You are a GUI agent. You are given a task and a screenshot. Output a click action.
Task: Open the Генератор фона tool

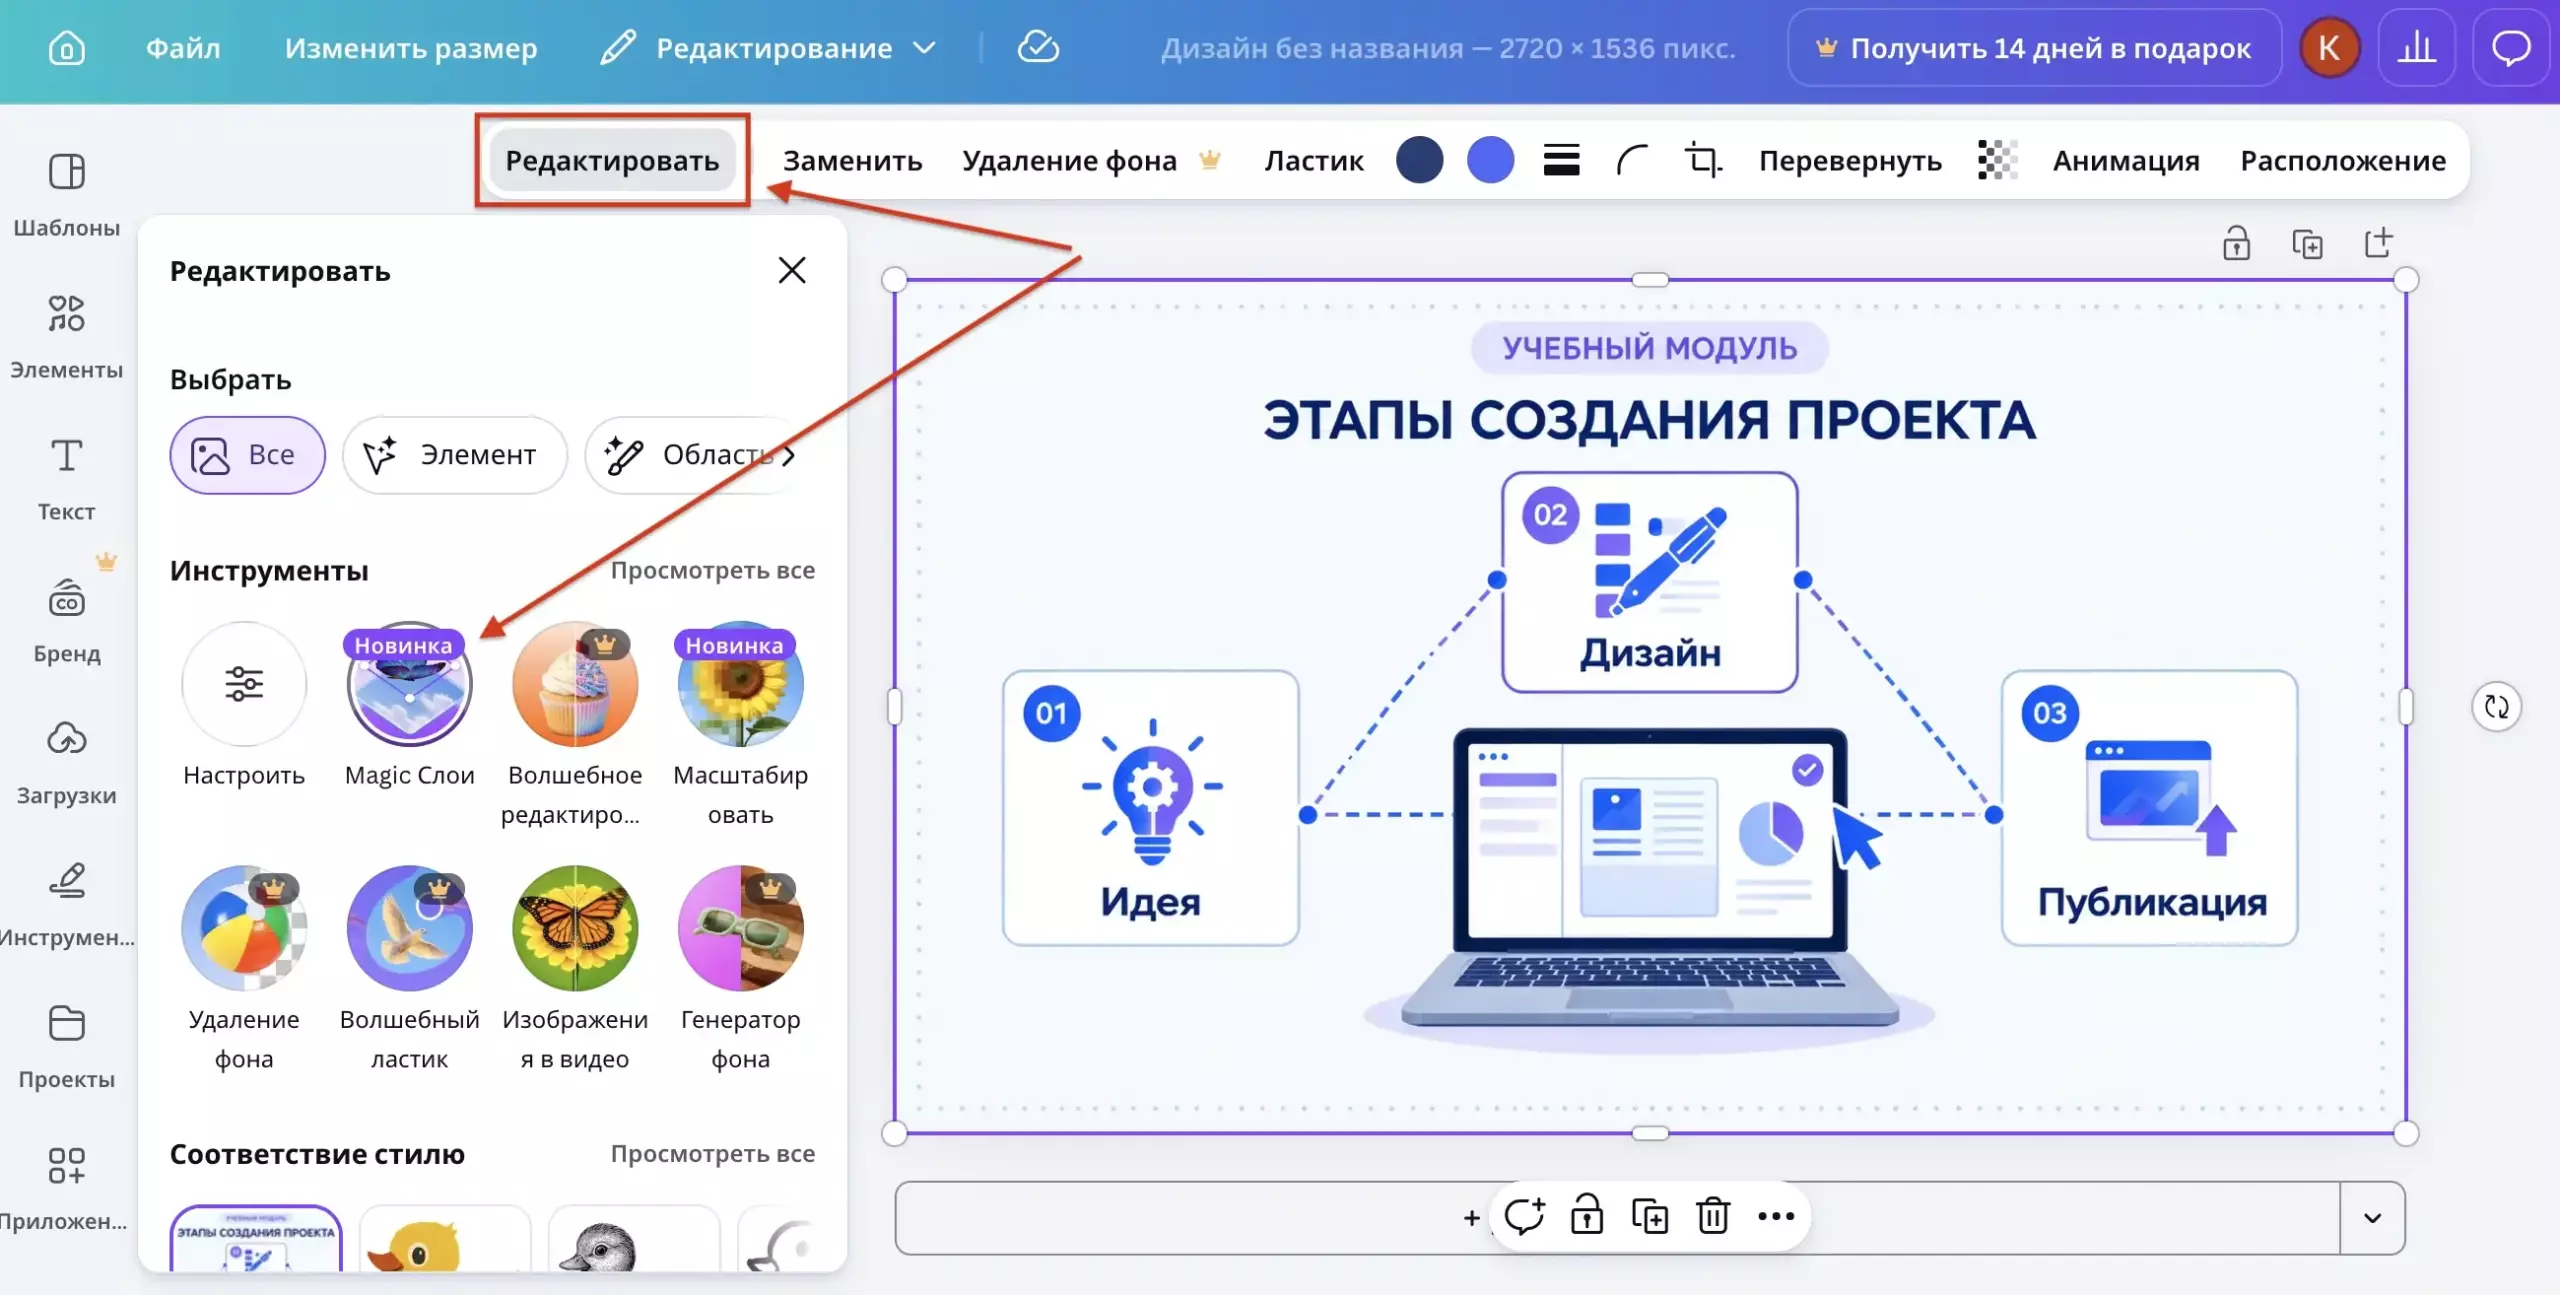point(740,970)
